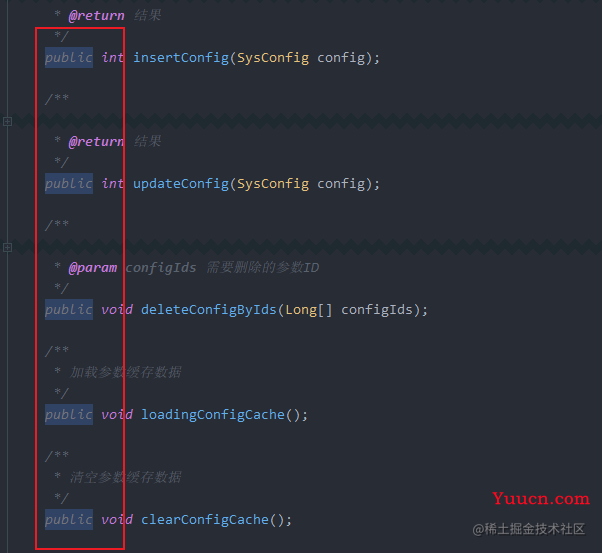This screenshot has height=553, width=602.
Task: Click the clearConfigCache method name
Action: tap(205, 520)
